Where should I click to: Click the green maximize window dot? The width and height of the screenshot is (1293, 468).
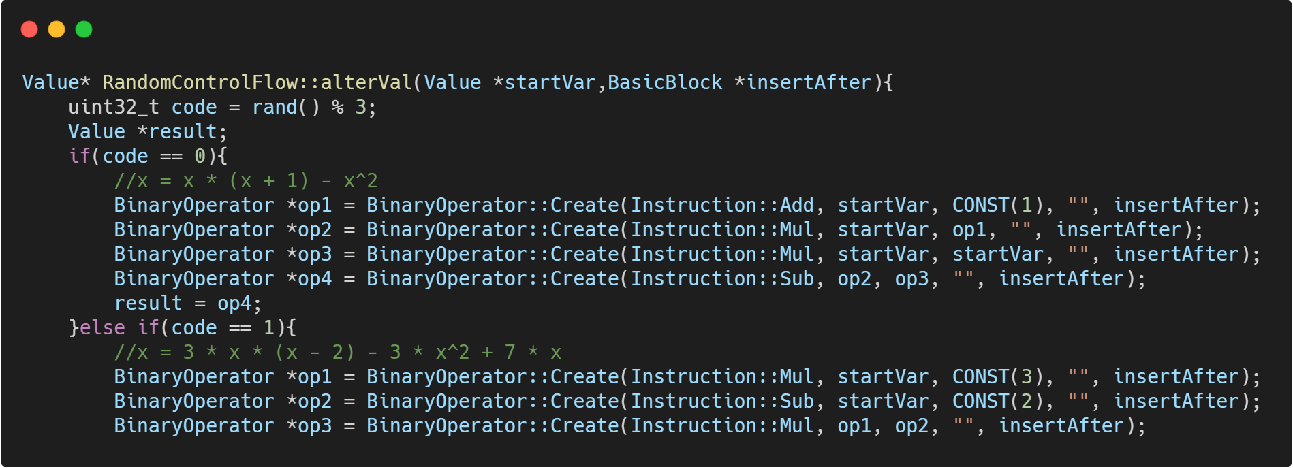(x=84, y=29)
